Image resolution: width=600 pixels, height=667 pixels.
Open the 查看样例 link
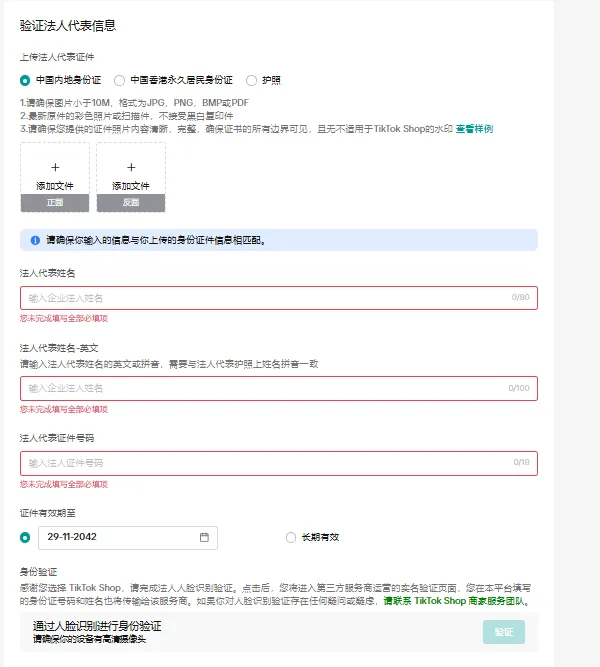(474, 129)
